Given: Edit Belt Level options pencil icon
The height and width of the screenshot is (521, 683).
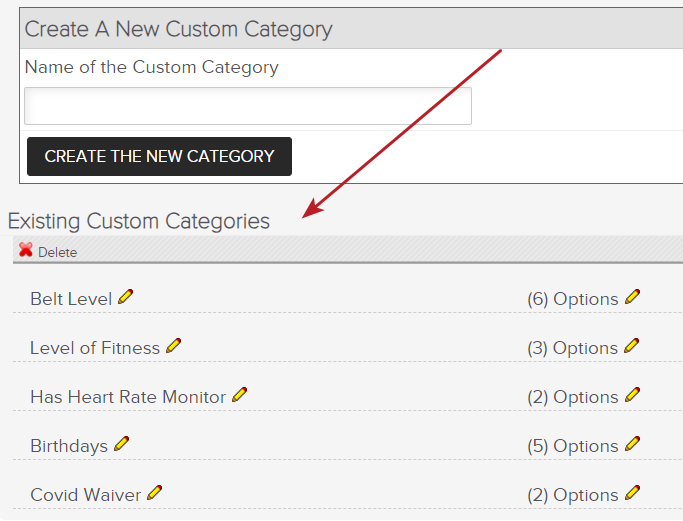Looking at the screenshot, I should [632, 297].
